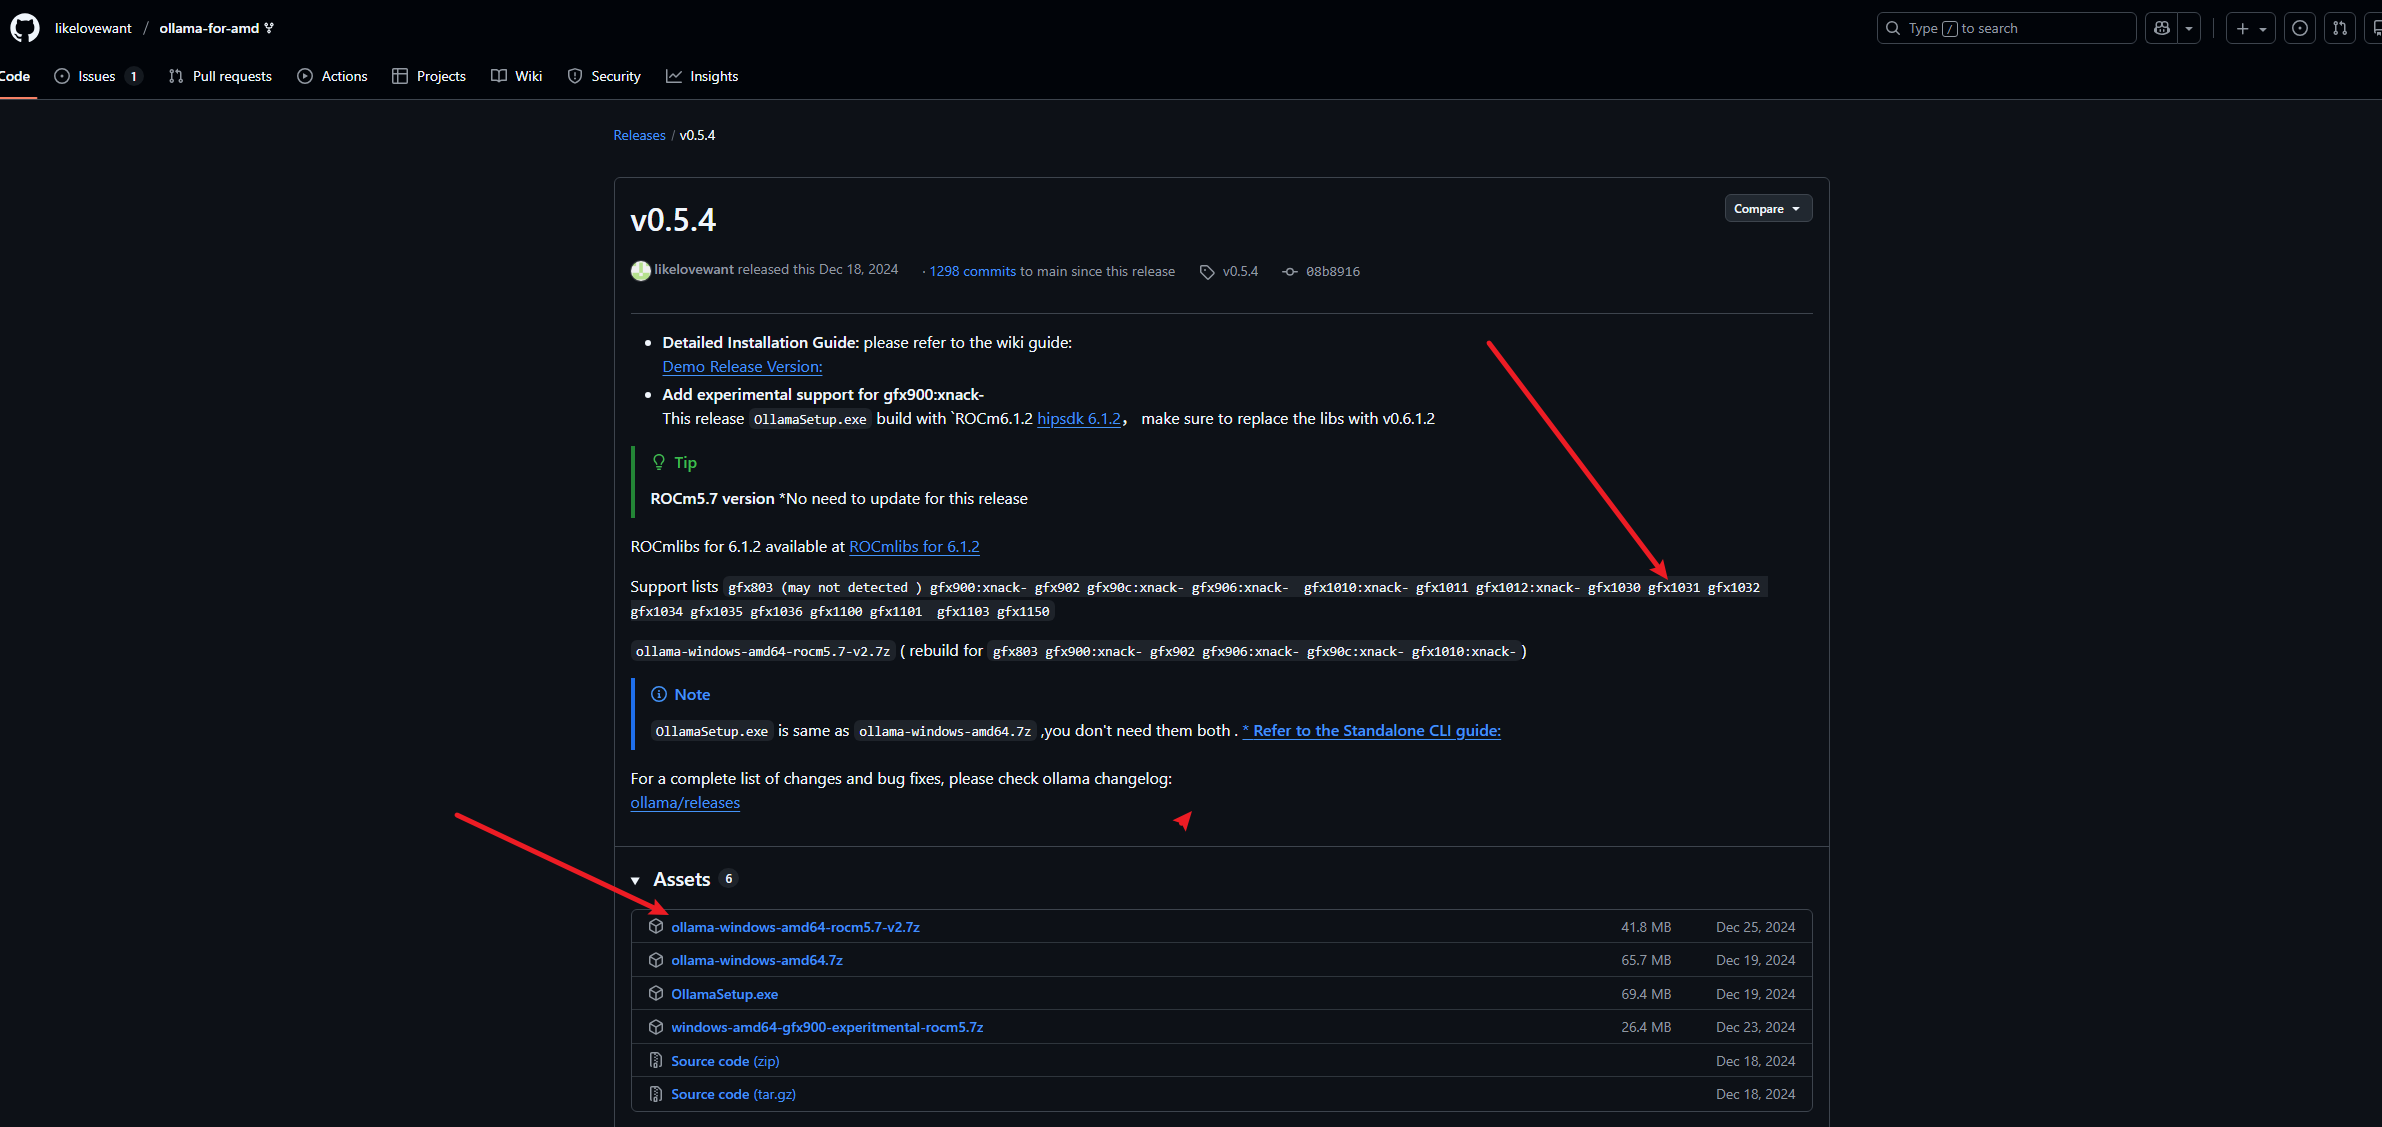The width and height of the screenshot is (2382, 1127).
Task: Download ollama-windows-amd64-rocm5.7-v2.7z asset
Action: tap(795, 927)
